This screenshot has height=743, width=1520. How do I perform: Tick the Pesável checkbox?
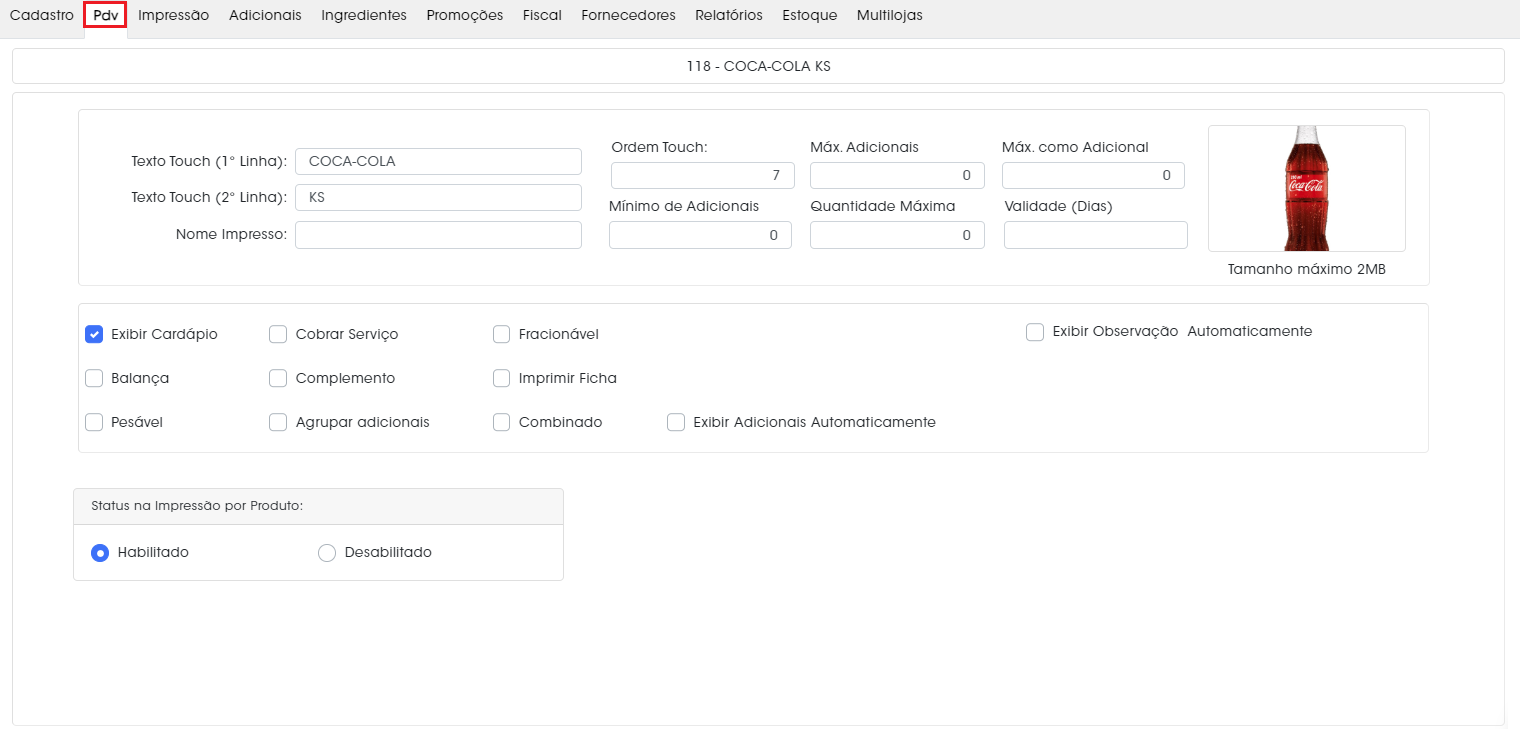94,422
